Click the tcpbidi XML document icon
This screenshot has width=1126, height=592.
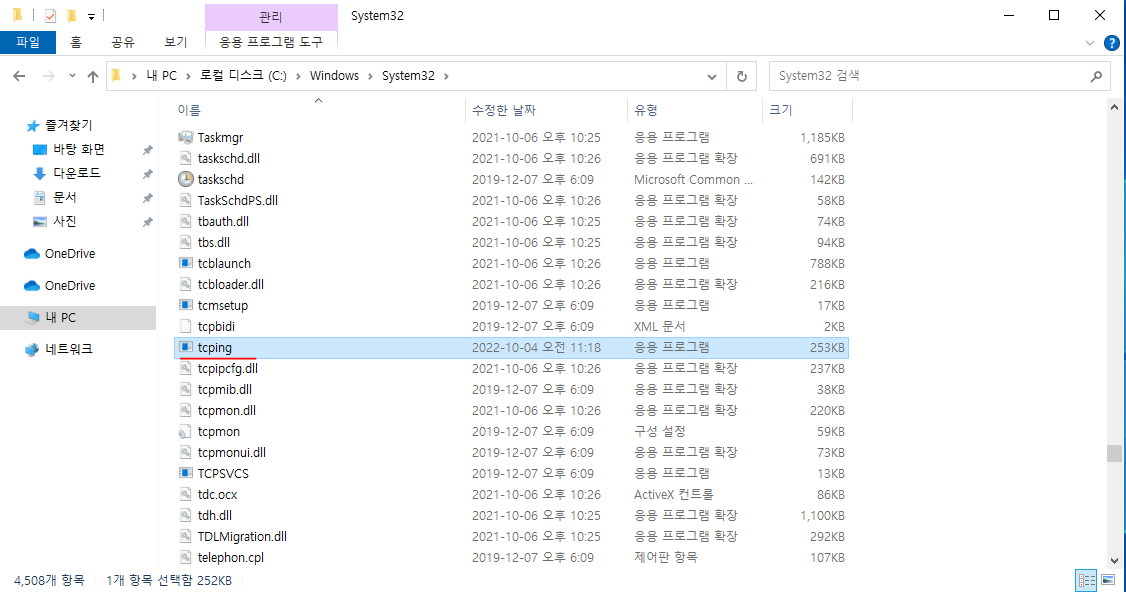pyautogui.click(x=185, y=327)
